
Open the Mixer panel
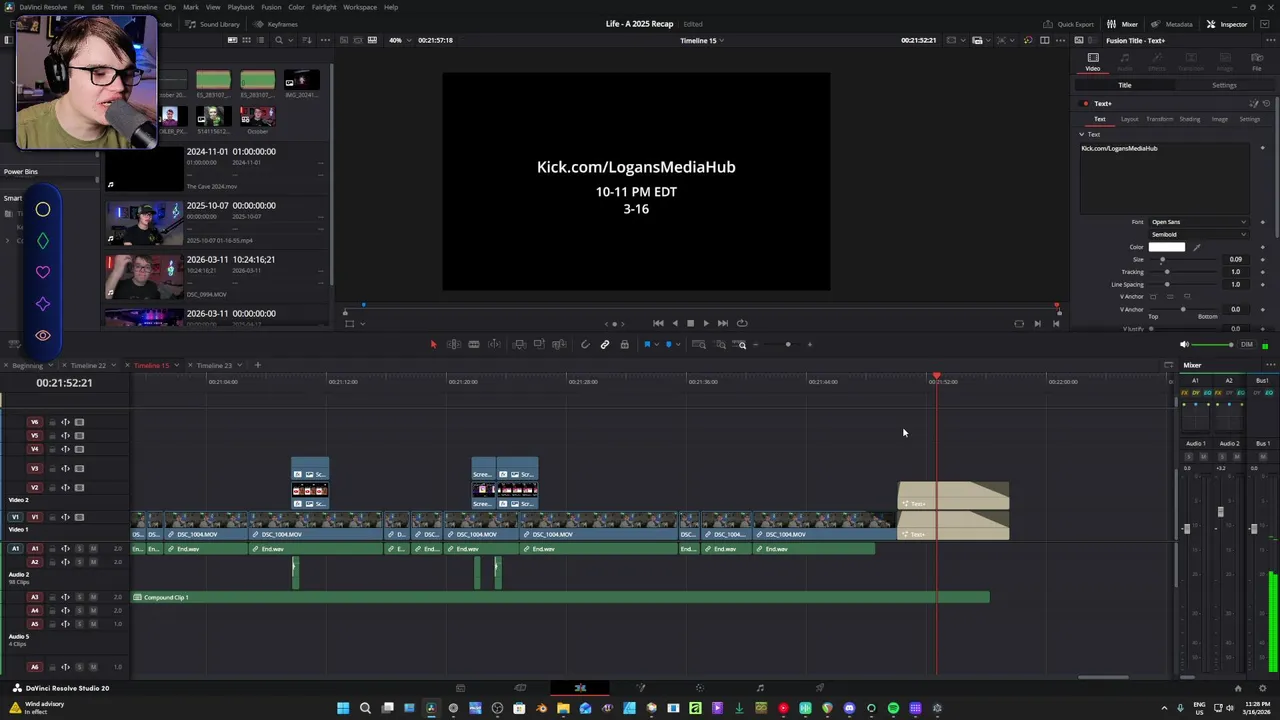[x=1122, y=24]
